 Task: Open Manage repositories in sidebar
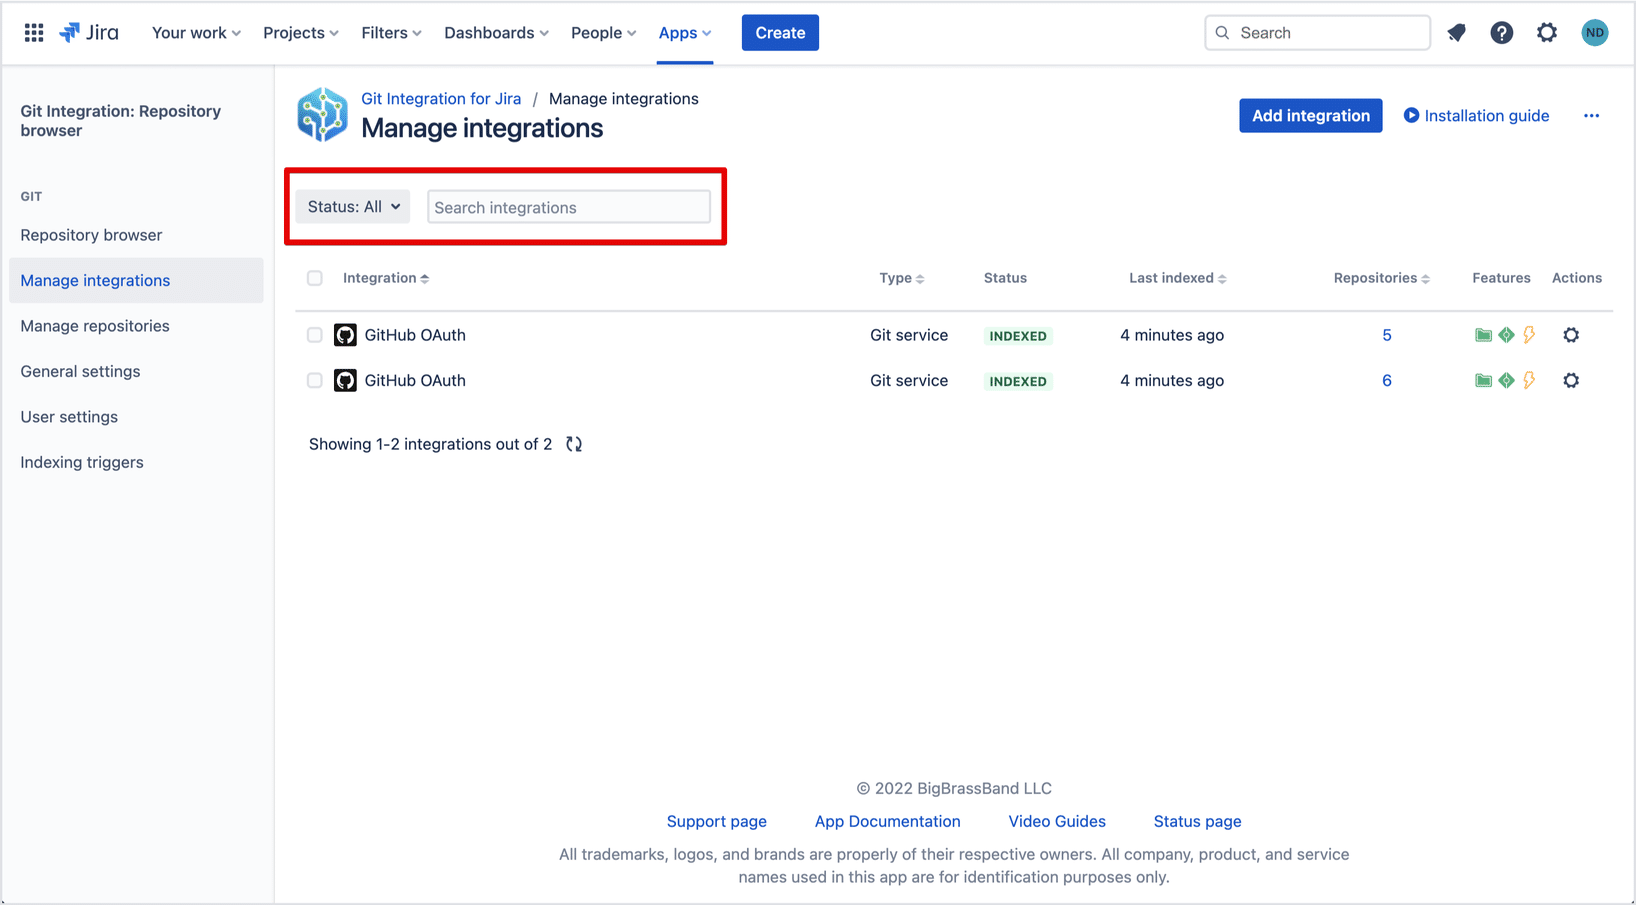[95, 326]
